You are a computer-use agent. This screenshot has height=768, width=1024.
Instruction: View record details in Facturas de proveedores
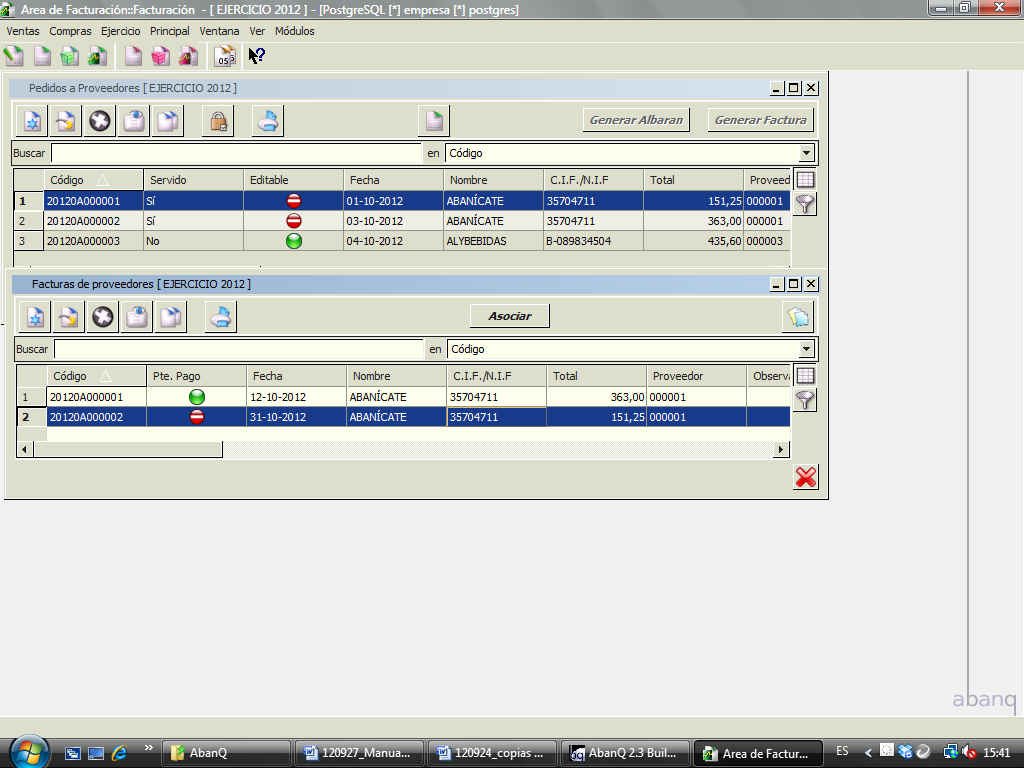[137, 317]
